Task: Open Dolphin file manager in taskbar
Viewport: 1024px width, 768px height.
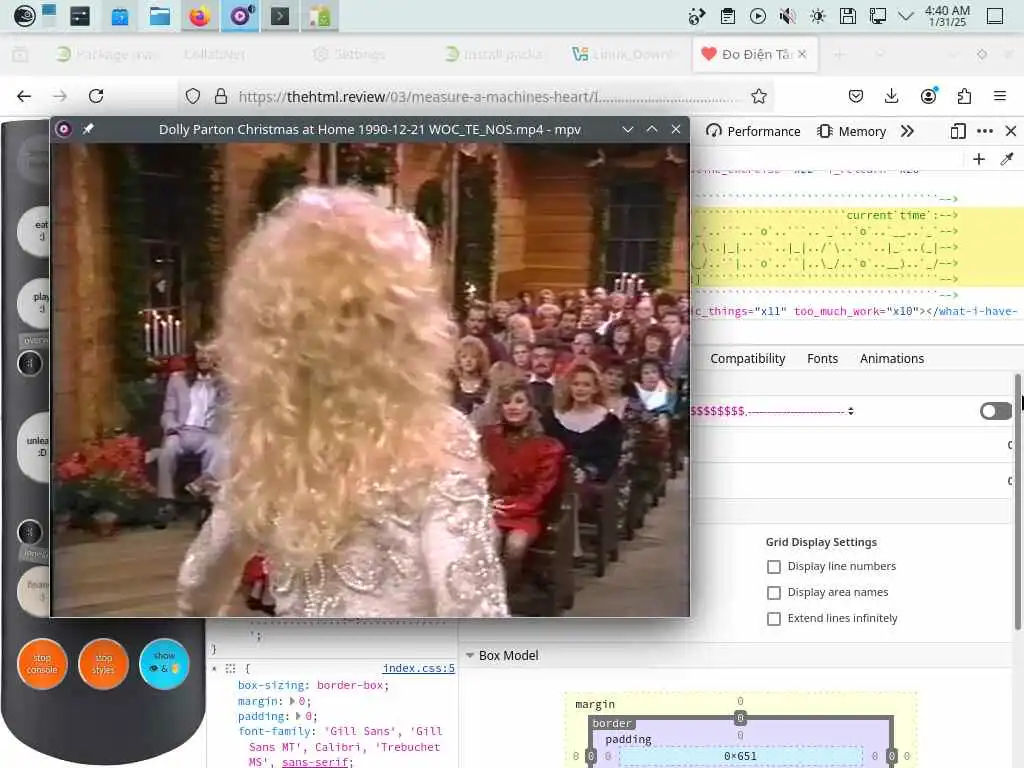Action: click(159, 16)
